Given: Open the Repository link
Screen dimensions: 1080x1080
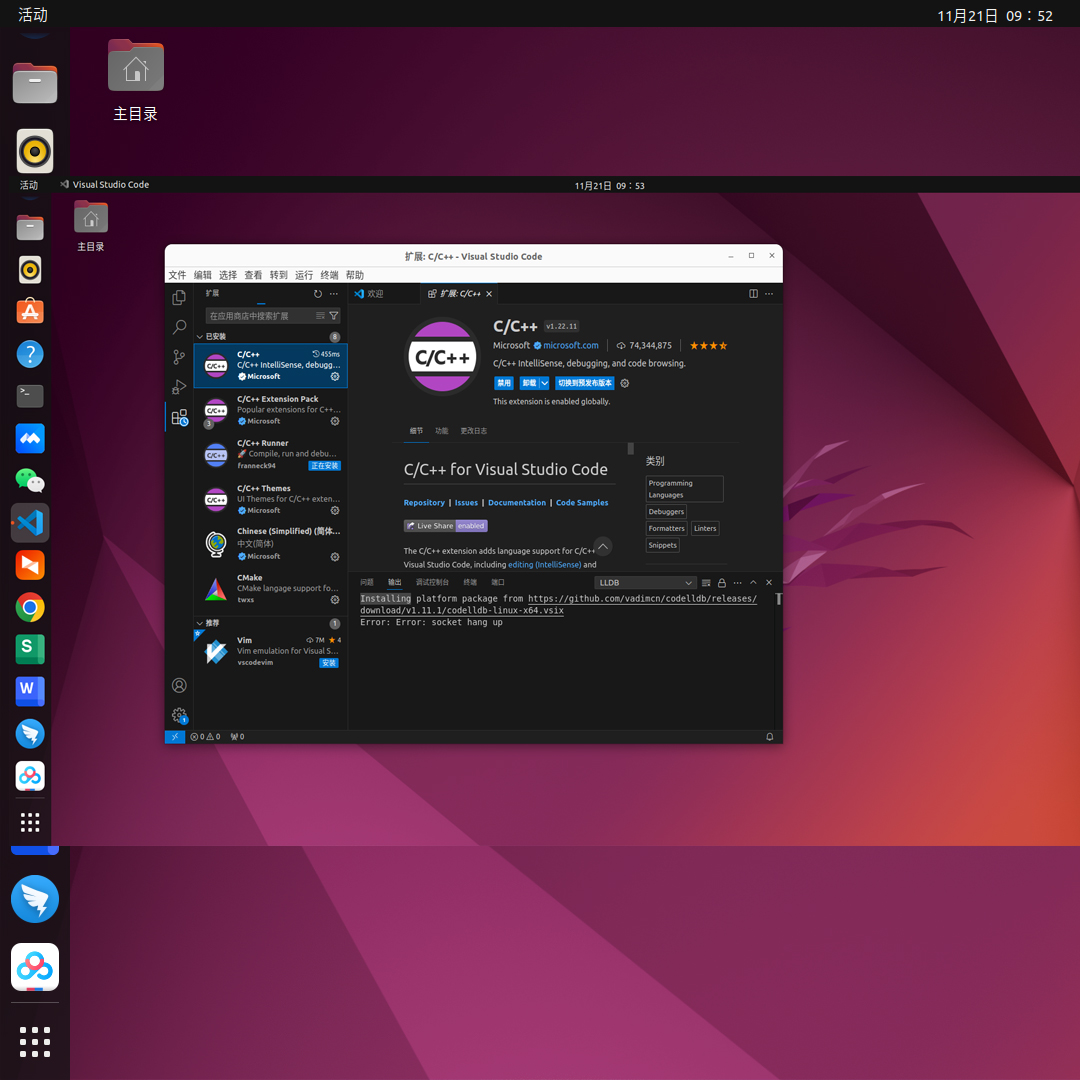Looking at the screenshot, I should coord(424,503).
